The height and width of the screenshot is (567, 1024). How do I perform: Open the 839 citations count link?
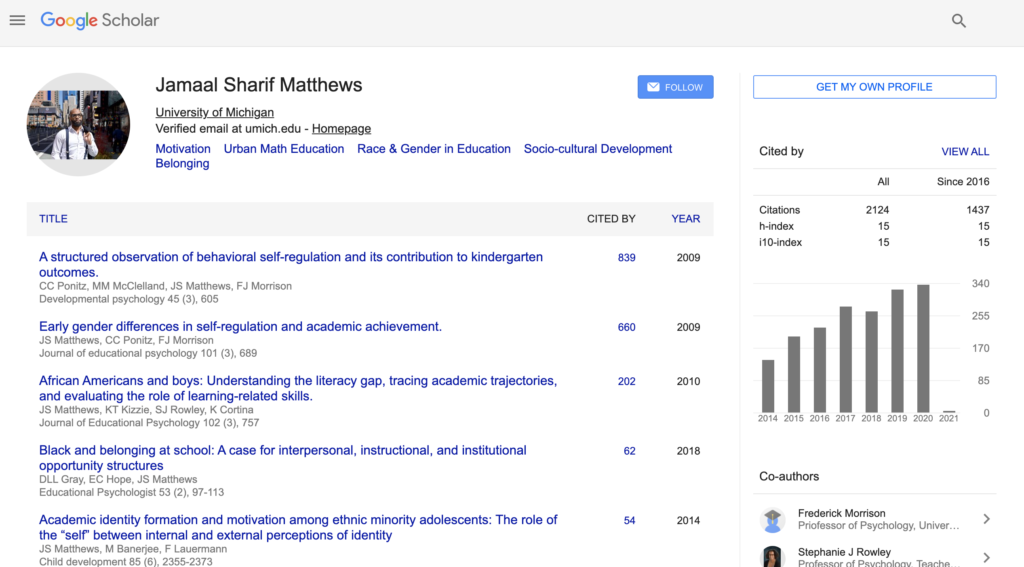[x=626, y=258]
